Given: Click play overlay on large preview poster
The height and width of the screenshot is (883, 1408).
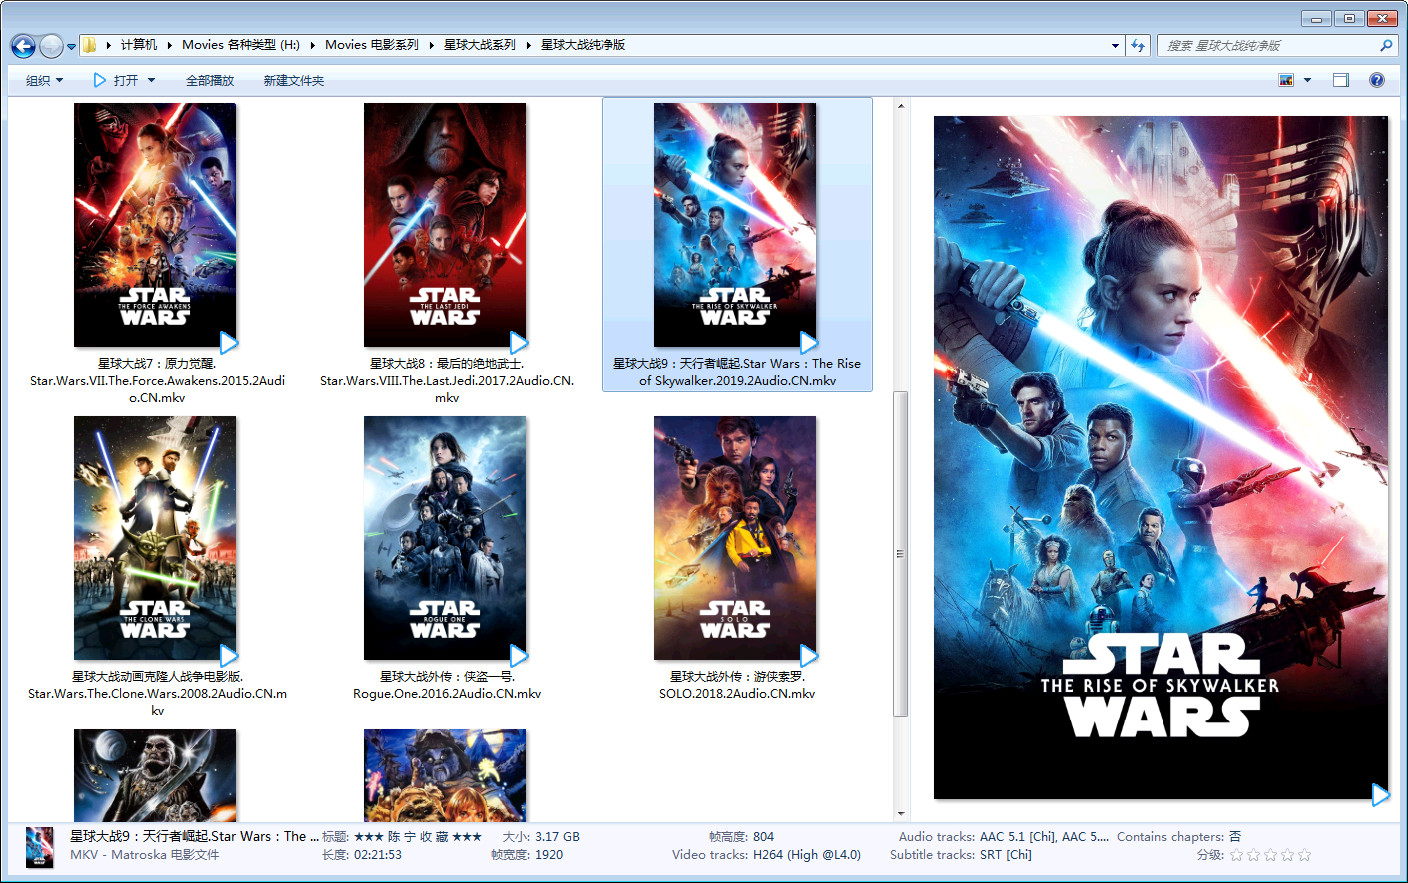Looking at the screenshot, I should point(1380,795).
